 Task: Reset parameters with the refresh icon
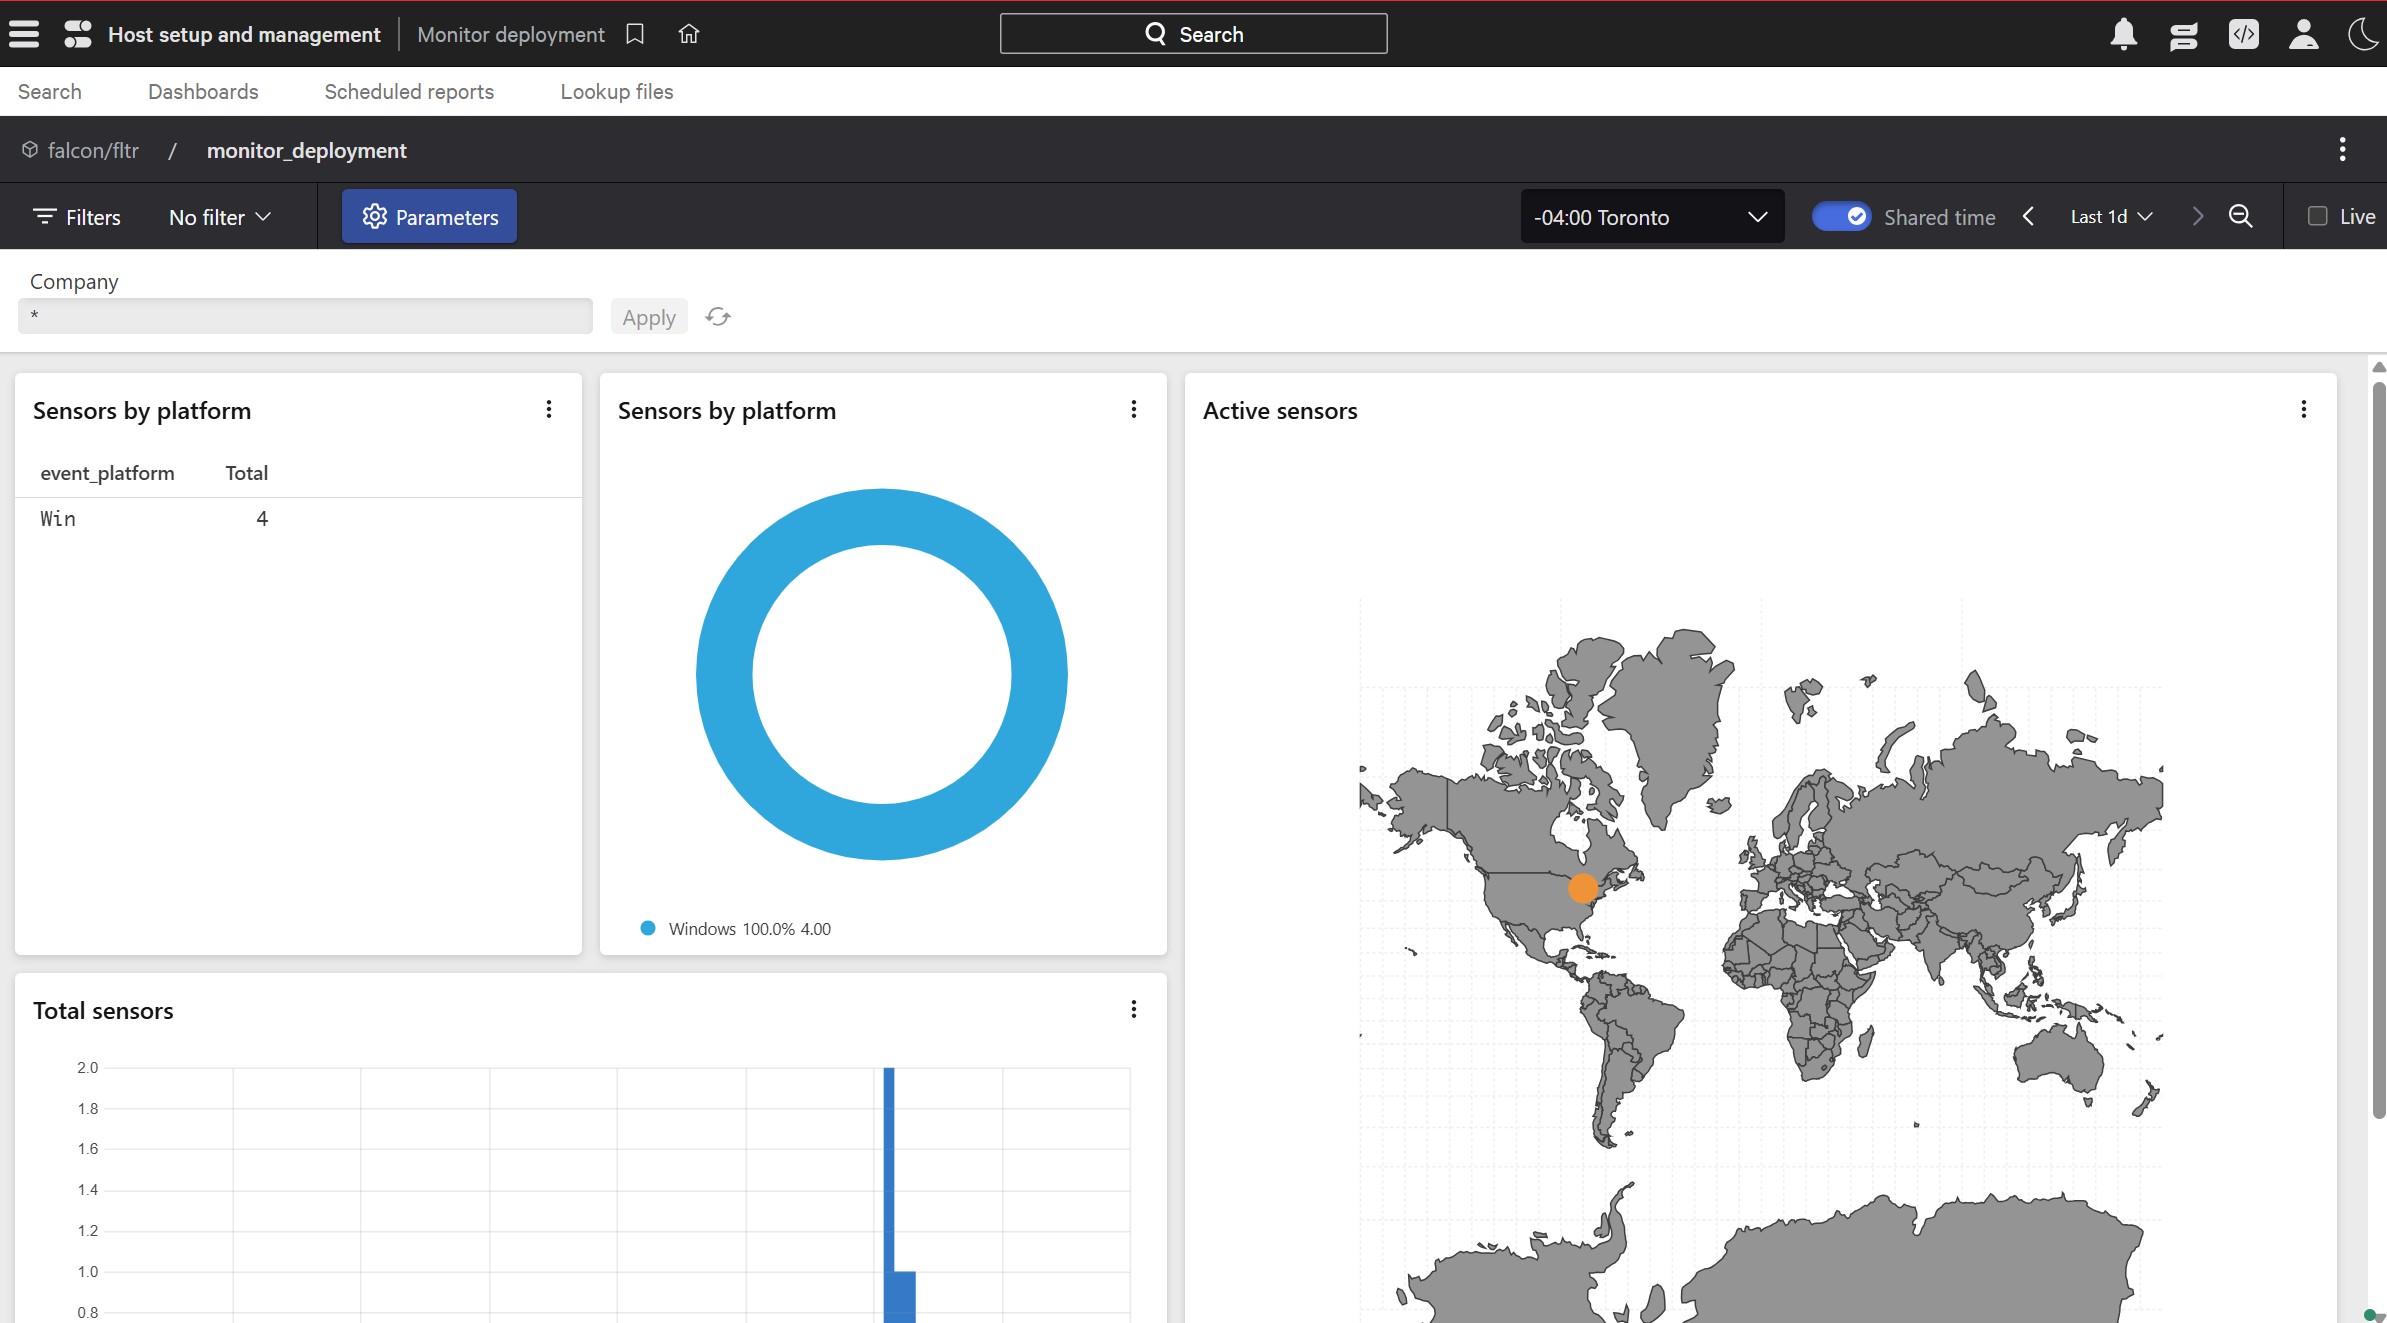pyautogui.click(x=718, y=317)
